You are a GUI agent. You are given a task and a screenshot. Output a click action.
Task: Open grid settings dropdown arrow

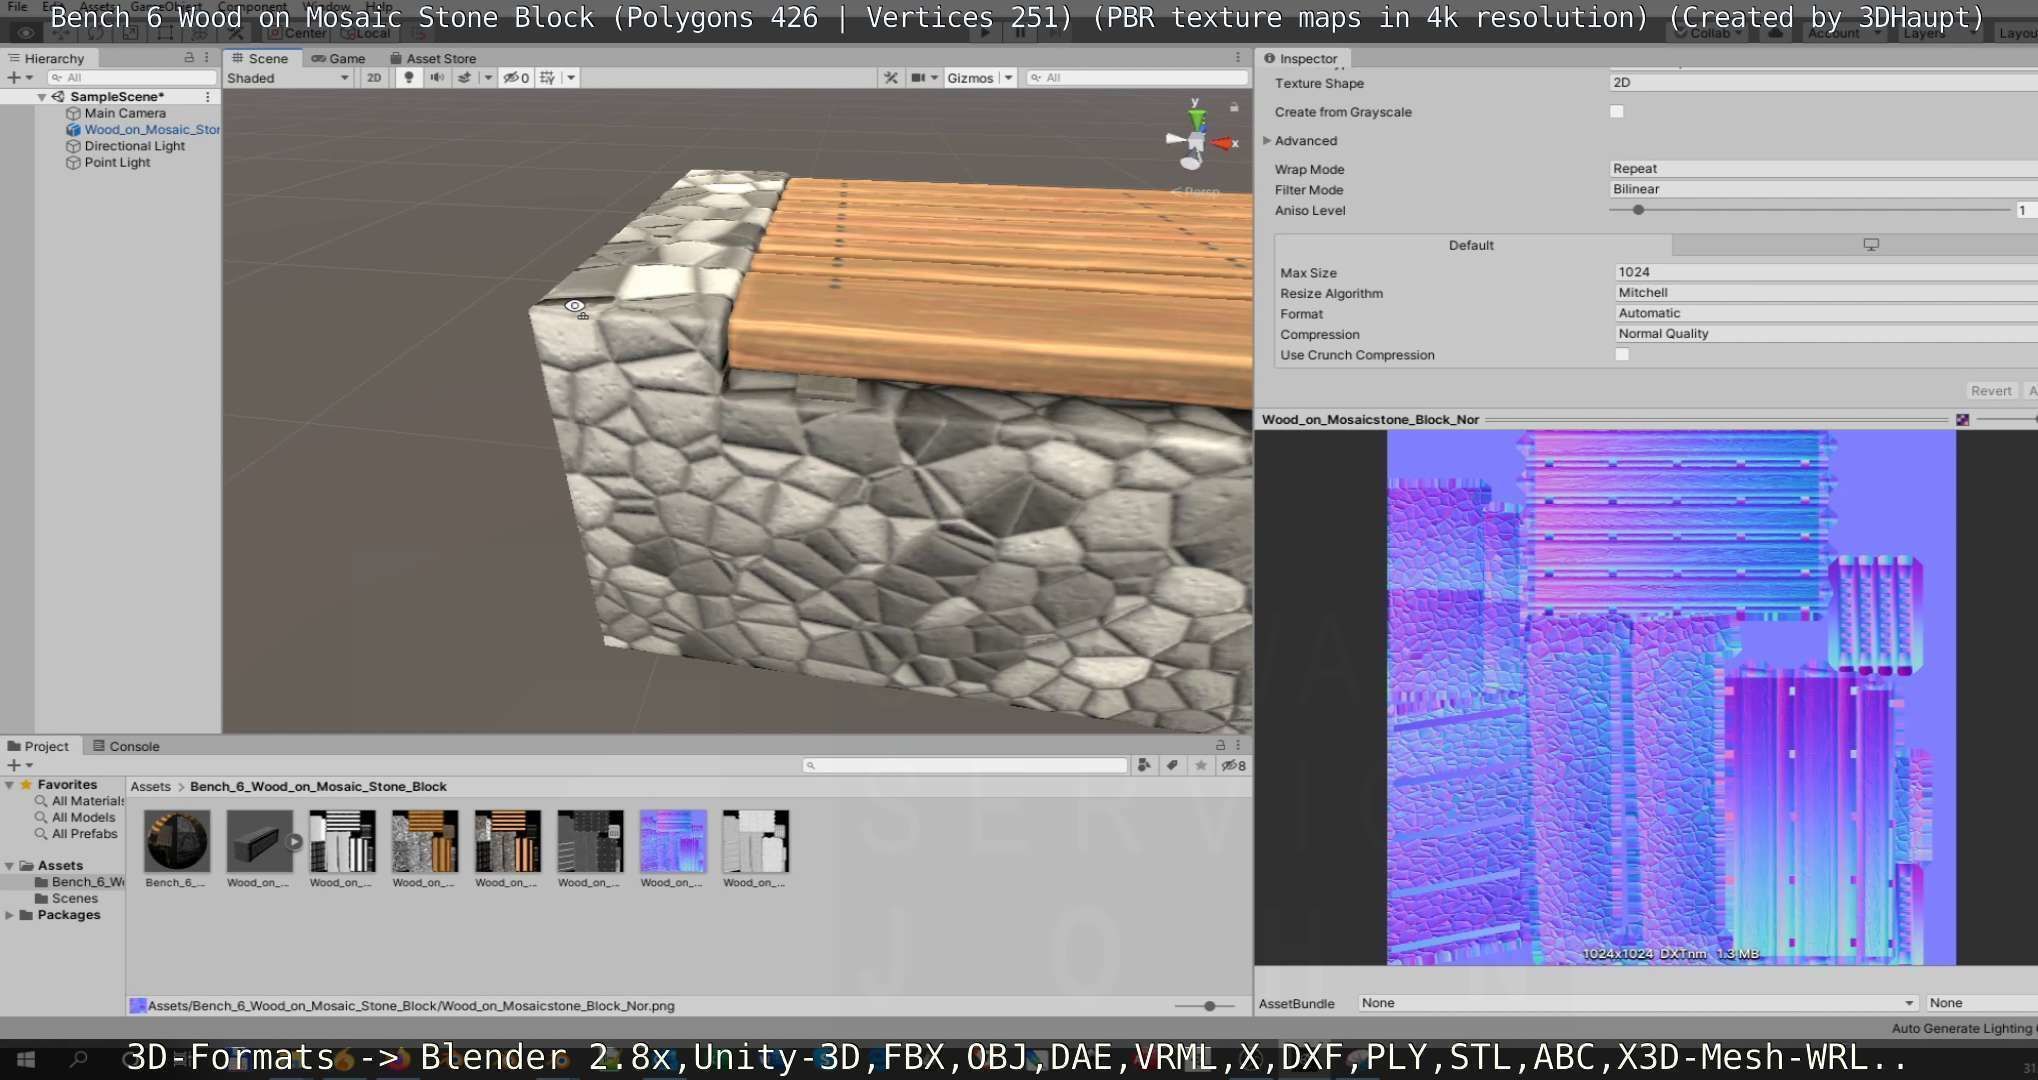tap(571, 78)
